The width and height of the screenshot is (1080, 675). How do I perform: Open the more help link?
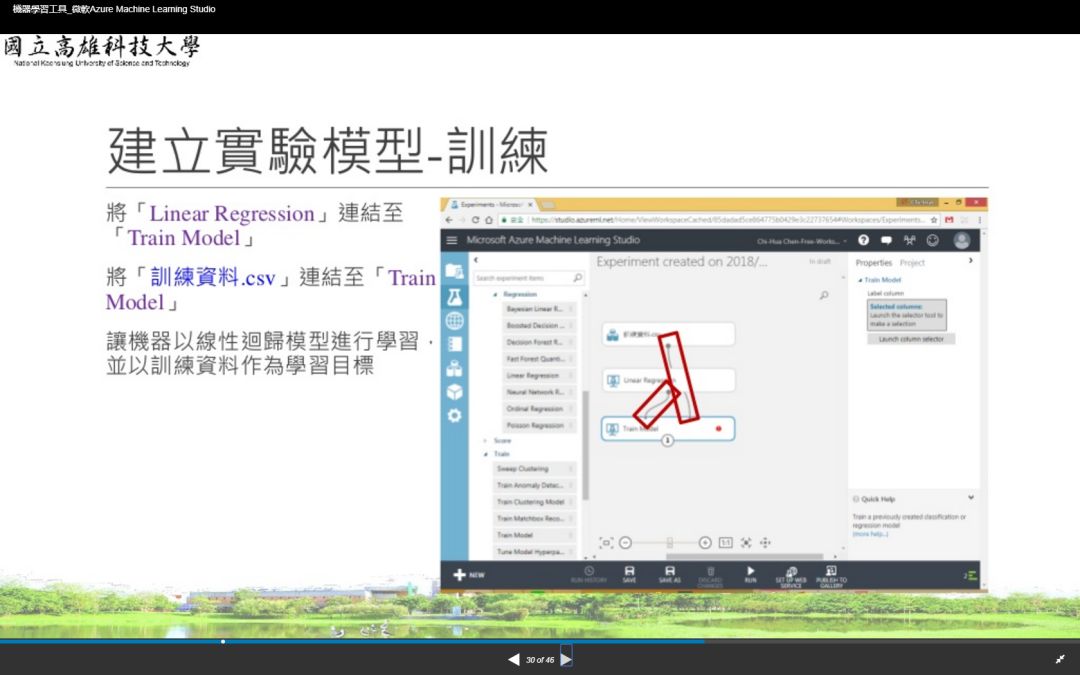(870, 534)
